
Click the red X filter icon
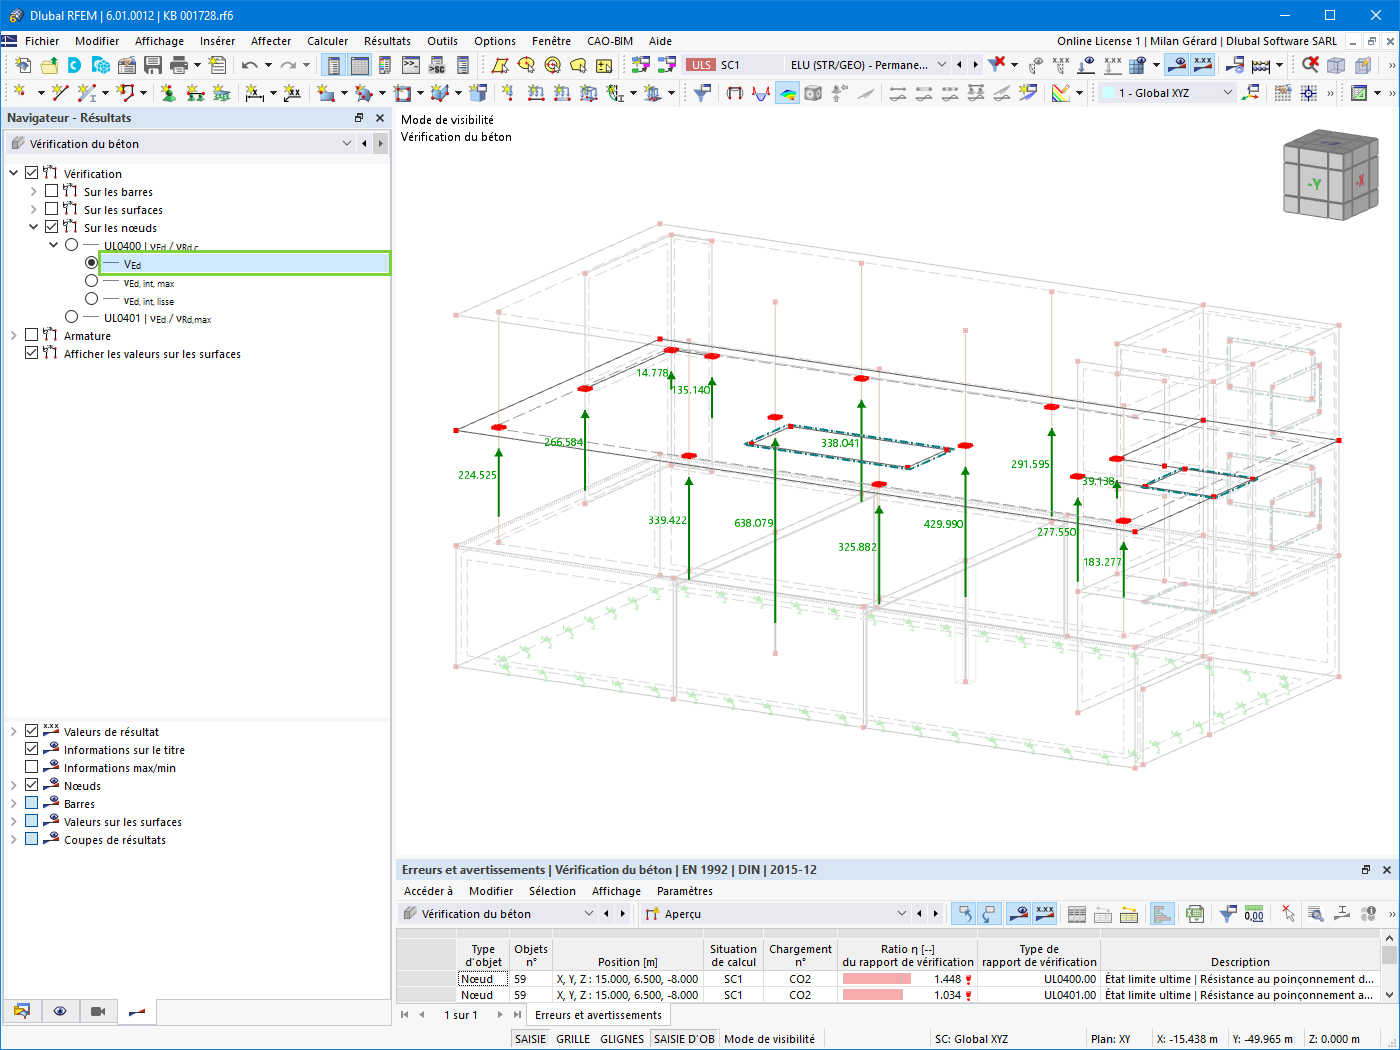click(997, 65)
